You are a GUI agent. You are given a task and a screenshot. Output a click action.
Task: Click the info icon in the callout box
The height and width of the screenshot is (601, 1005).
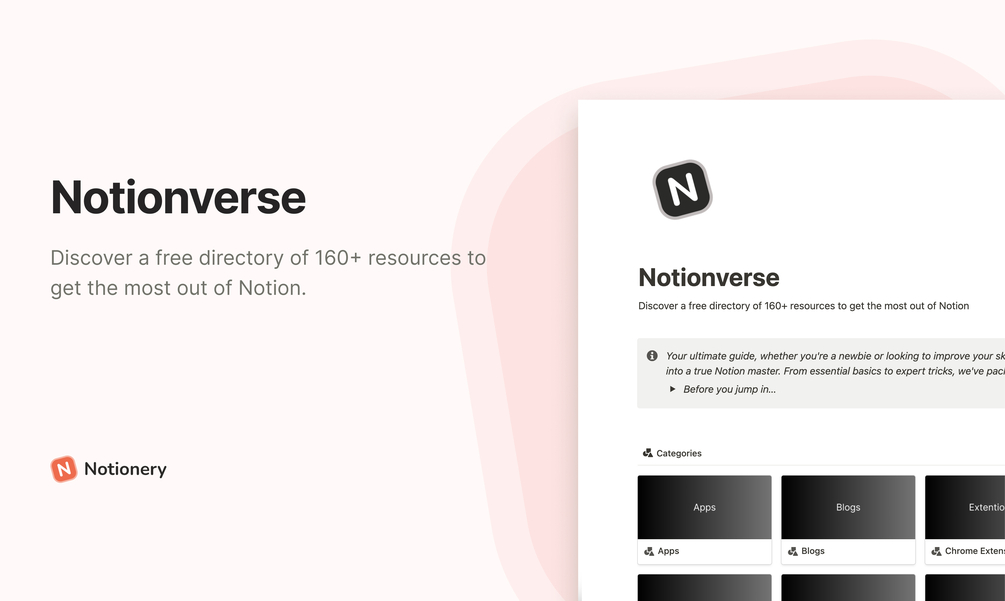click(x=652, y=356)
